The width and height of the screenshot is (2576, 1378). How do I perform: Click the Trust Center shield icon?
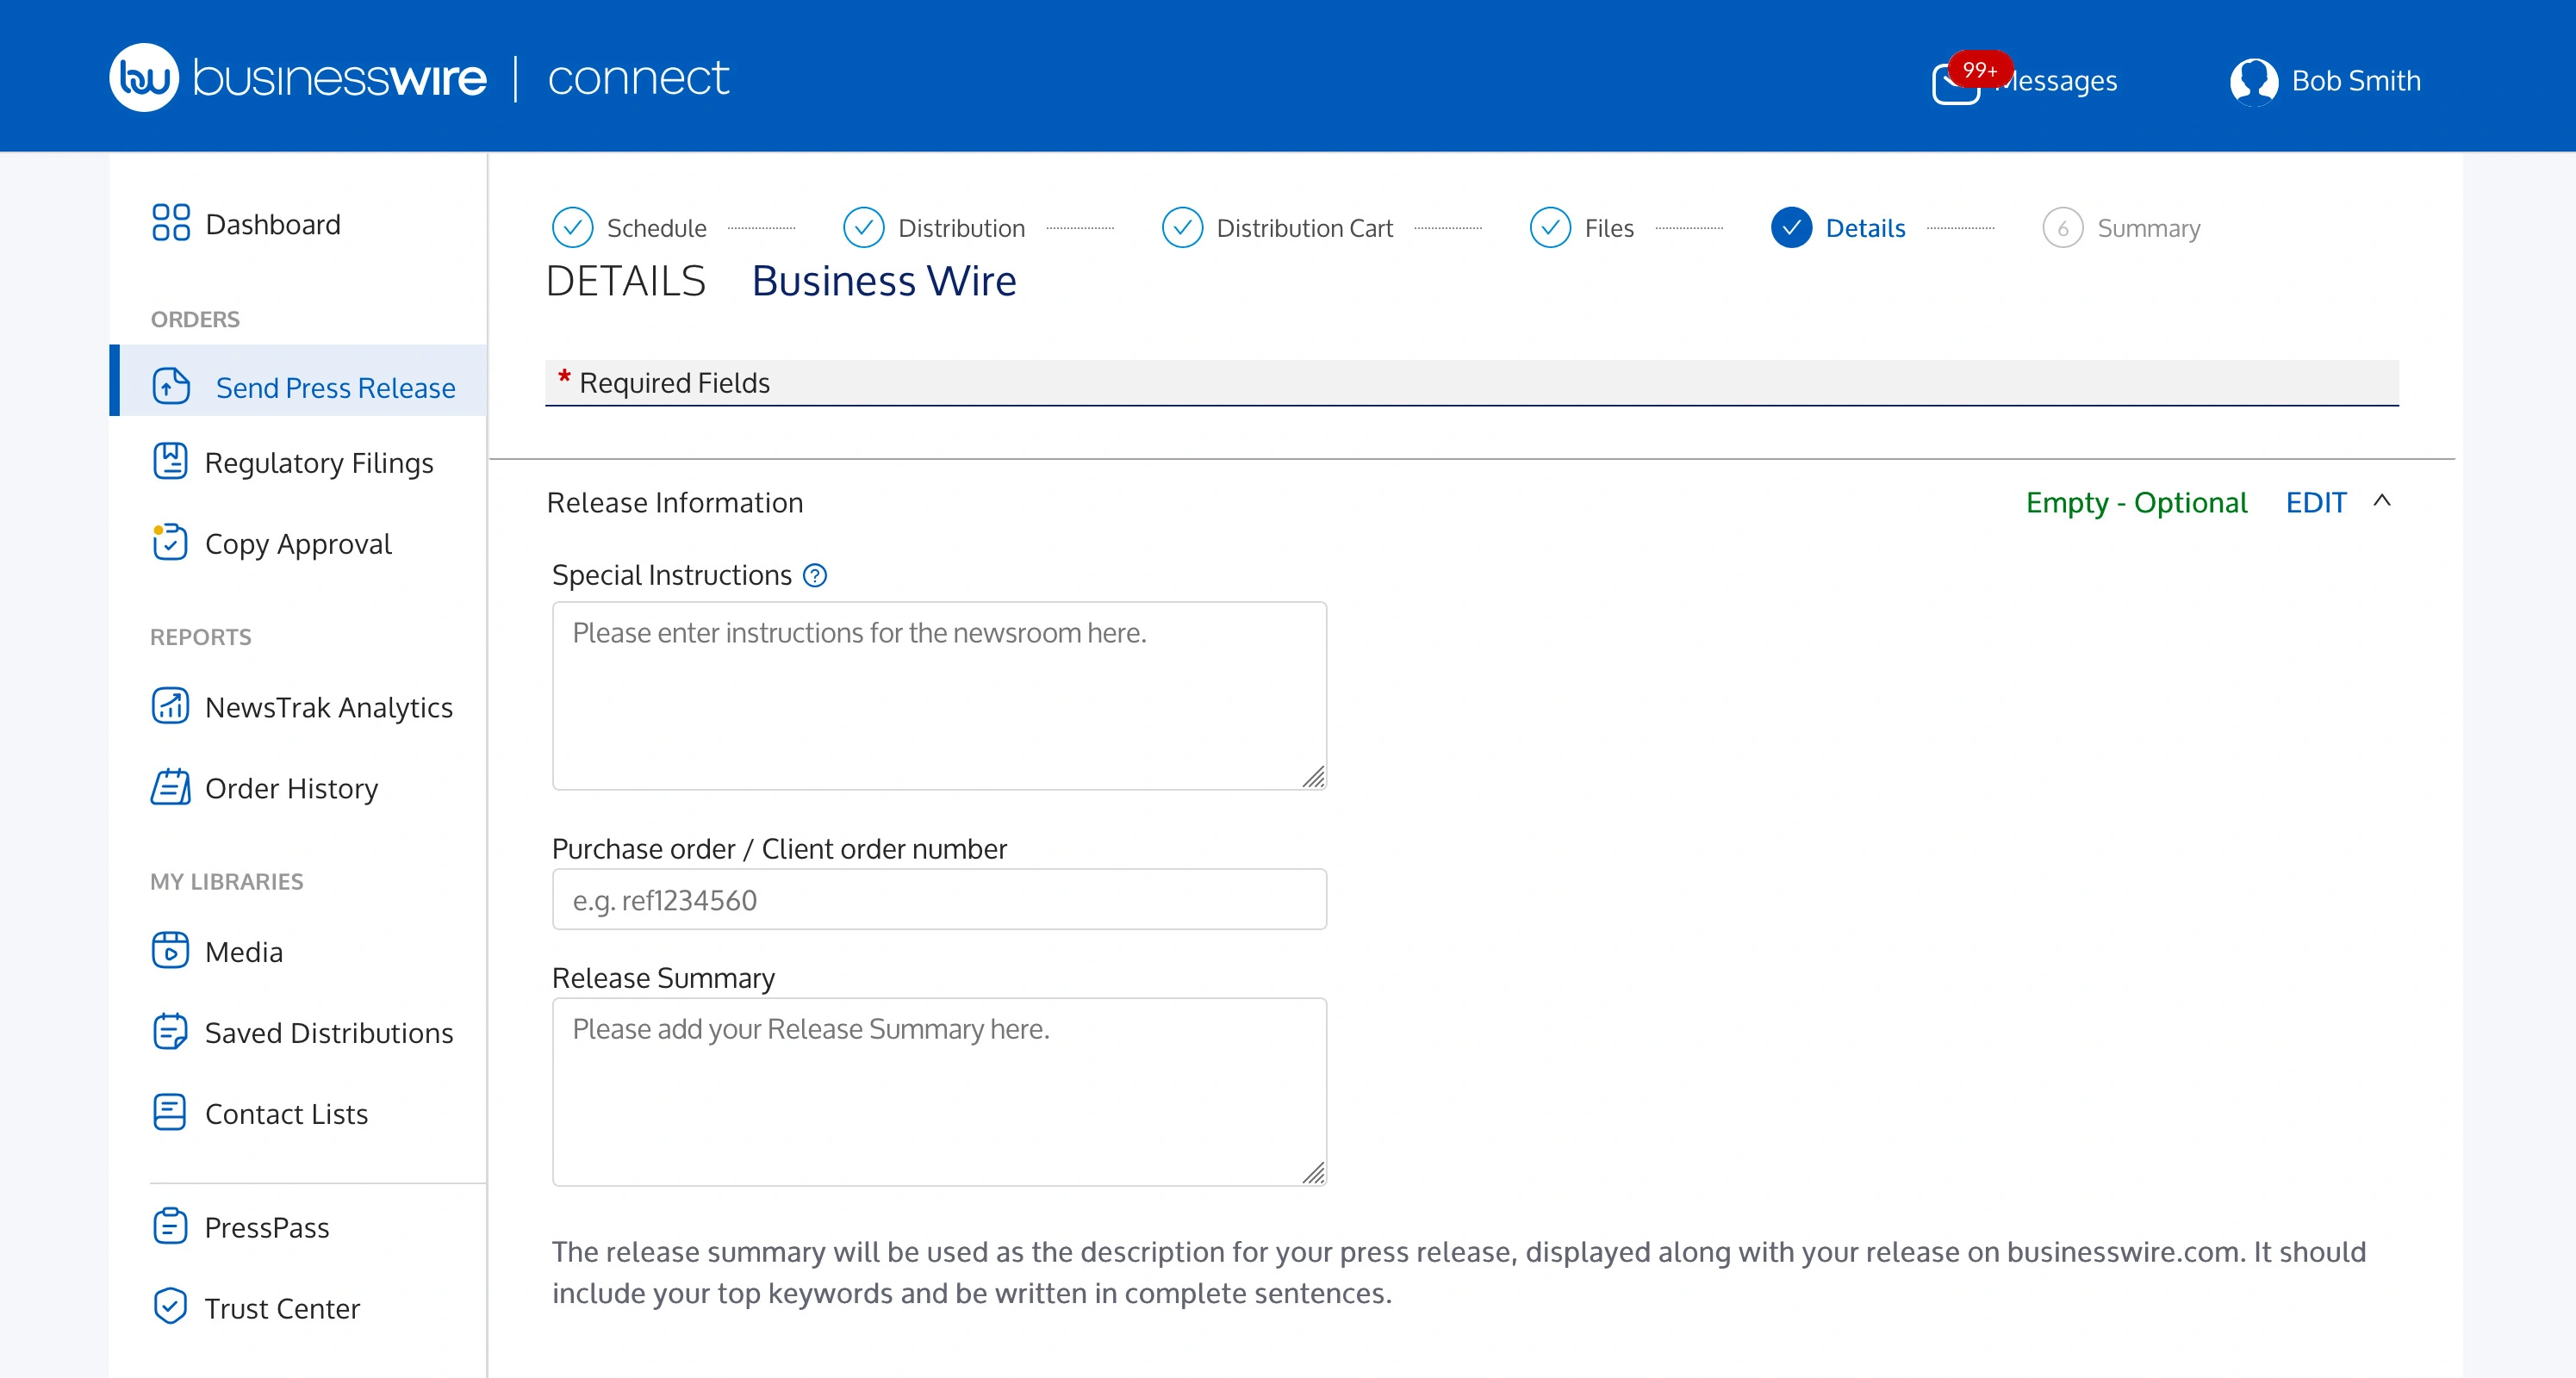coord(170,1306)
